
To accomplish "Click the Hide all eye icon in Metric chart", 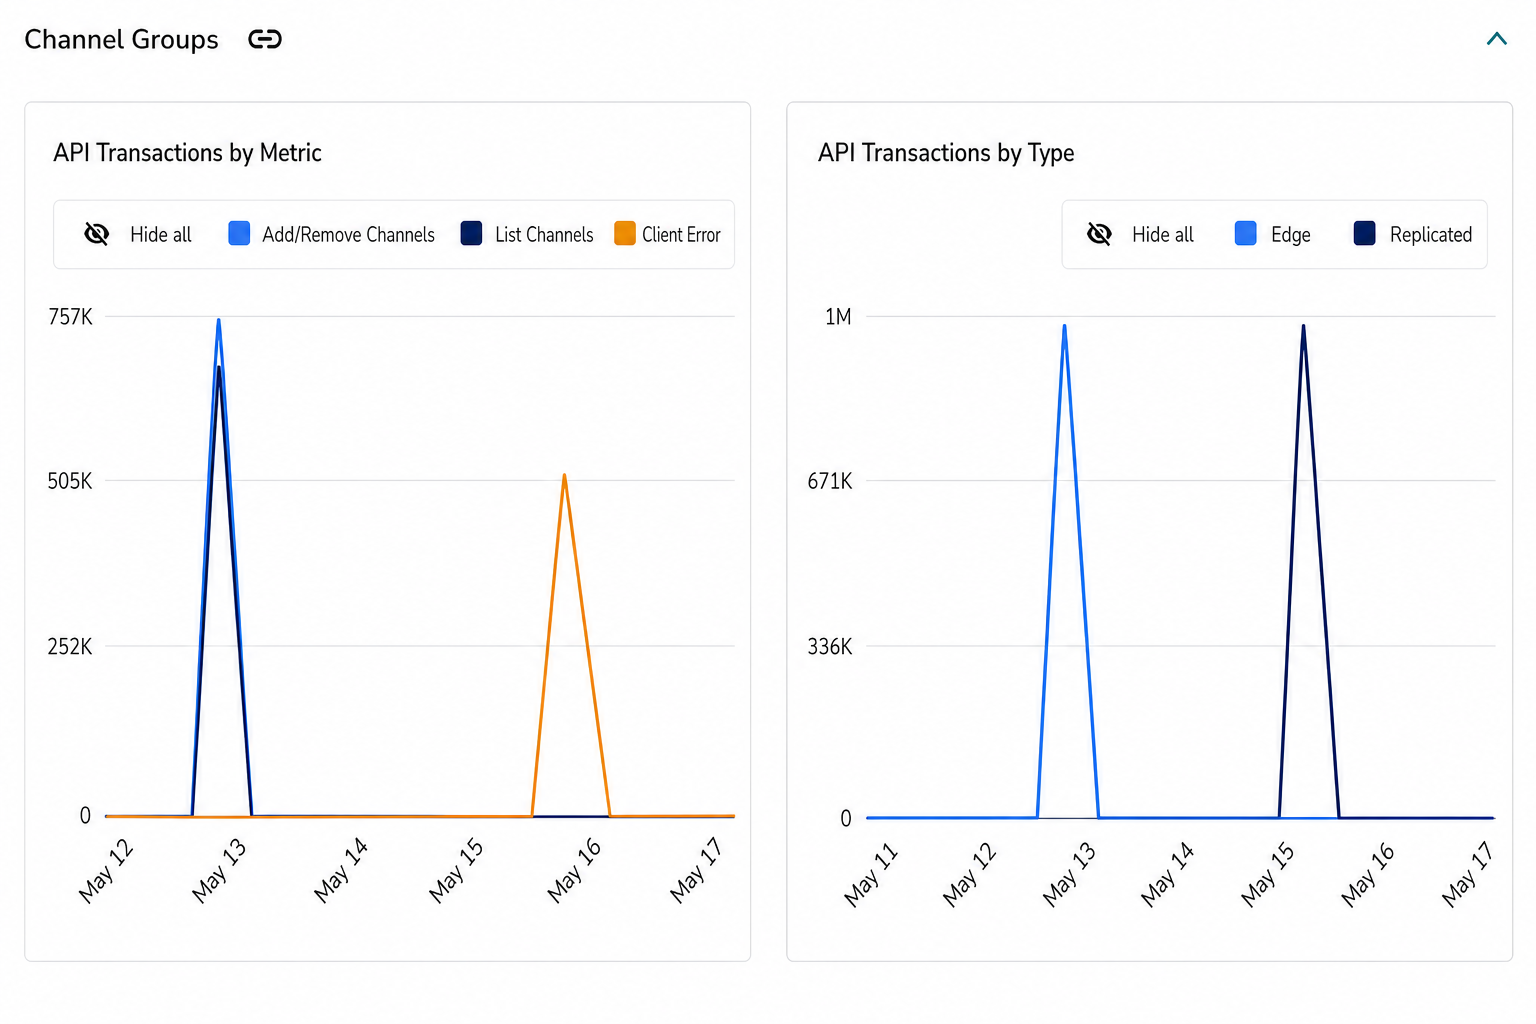I will coord(97,234).
